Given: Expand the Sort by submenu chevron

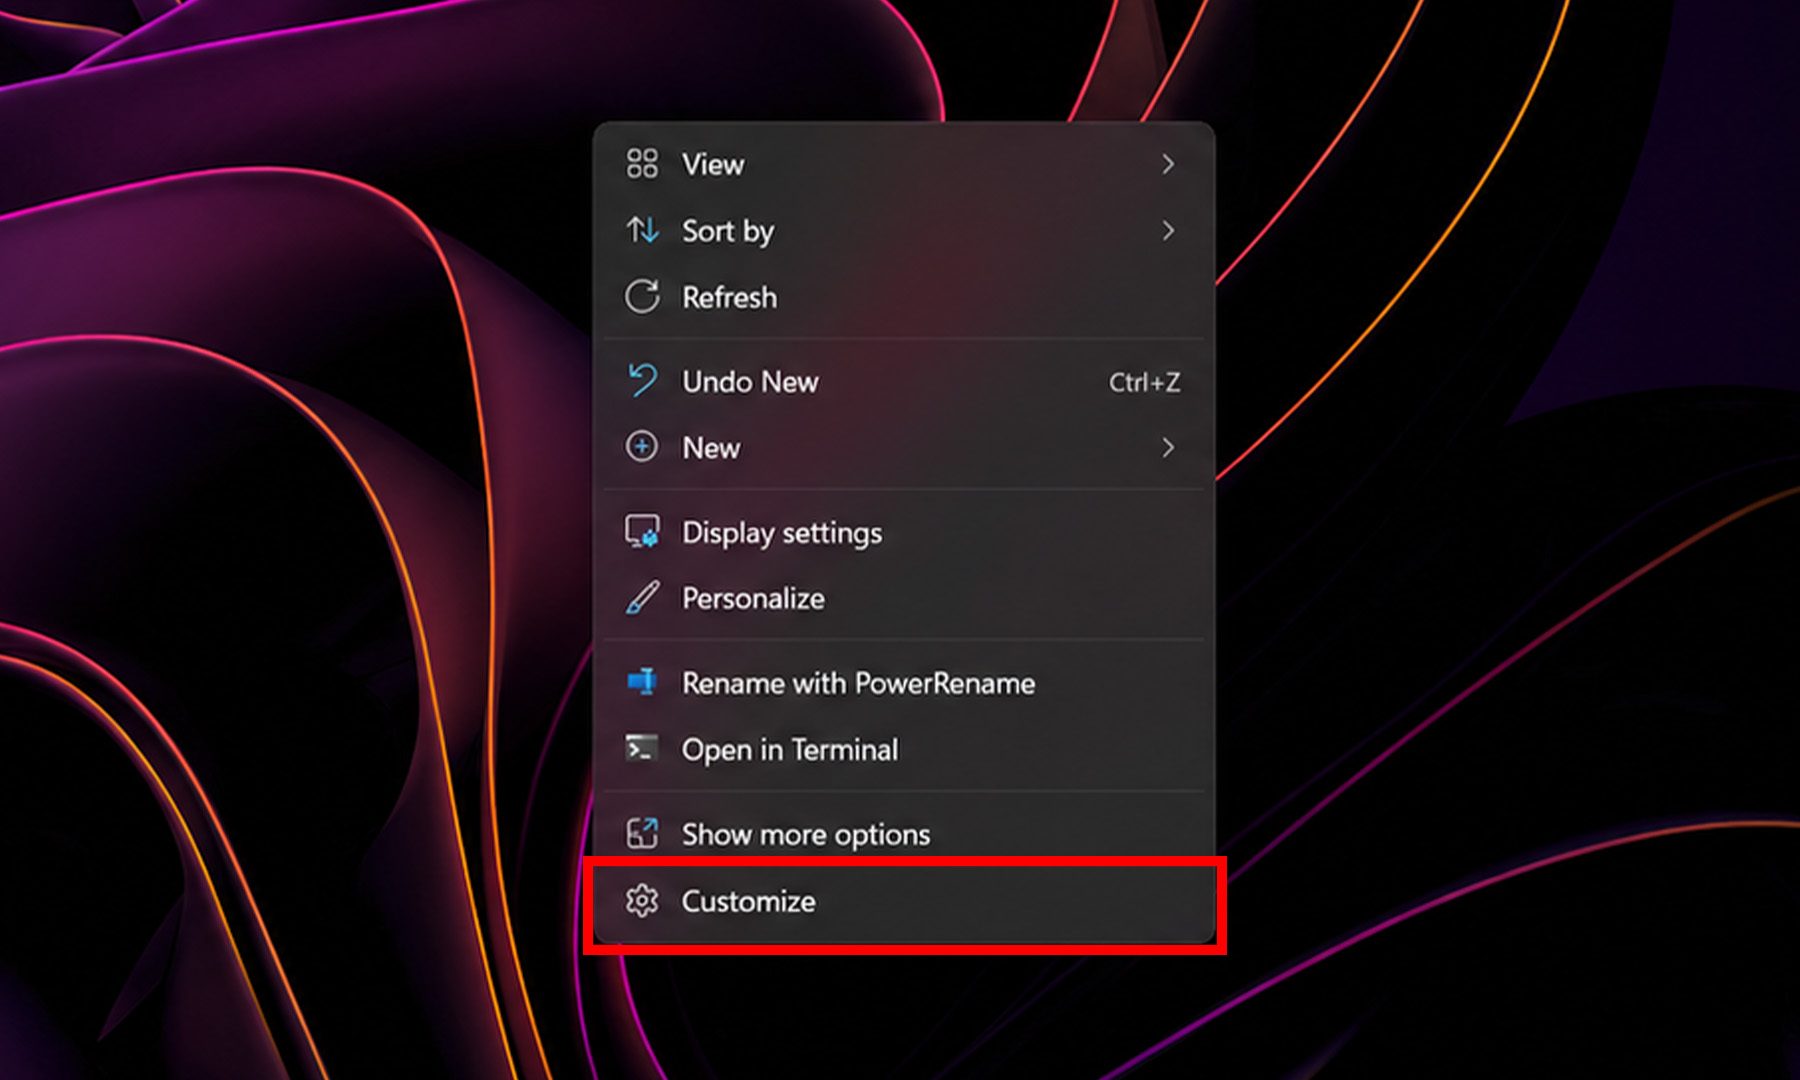Looking at the screenshot, I should [1167, 231].
